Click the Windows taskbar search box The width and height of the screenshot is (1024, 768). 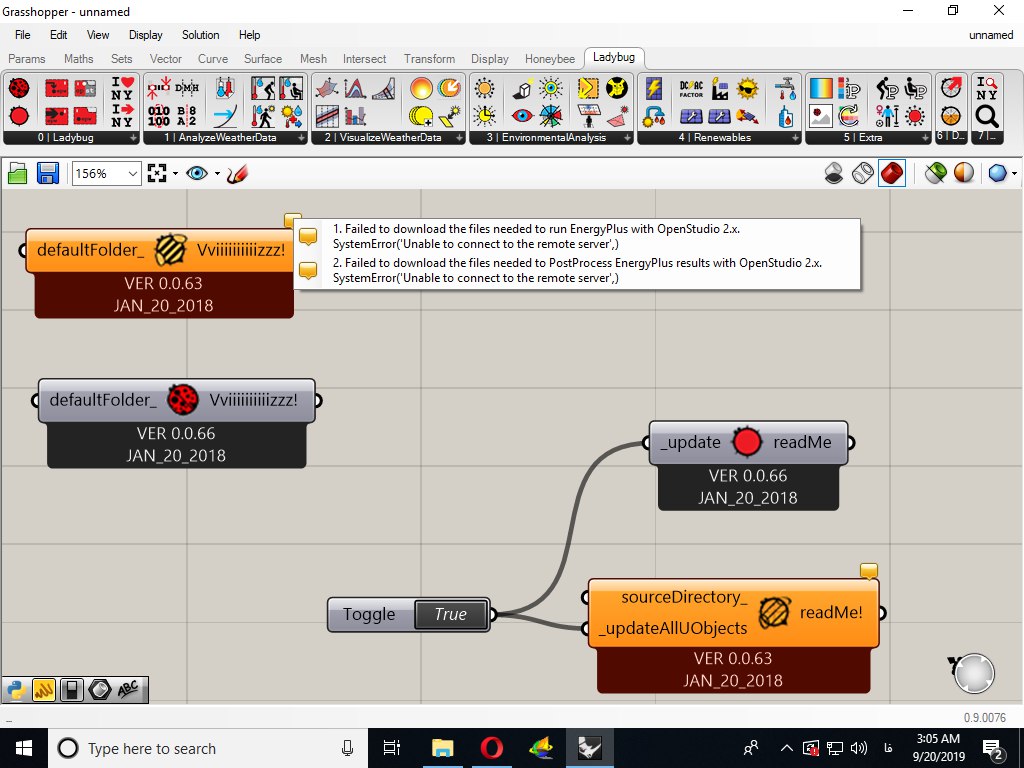coord(208,748)
